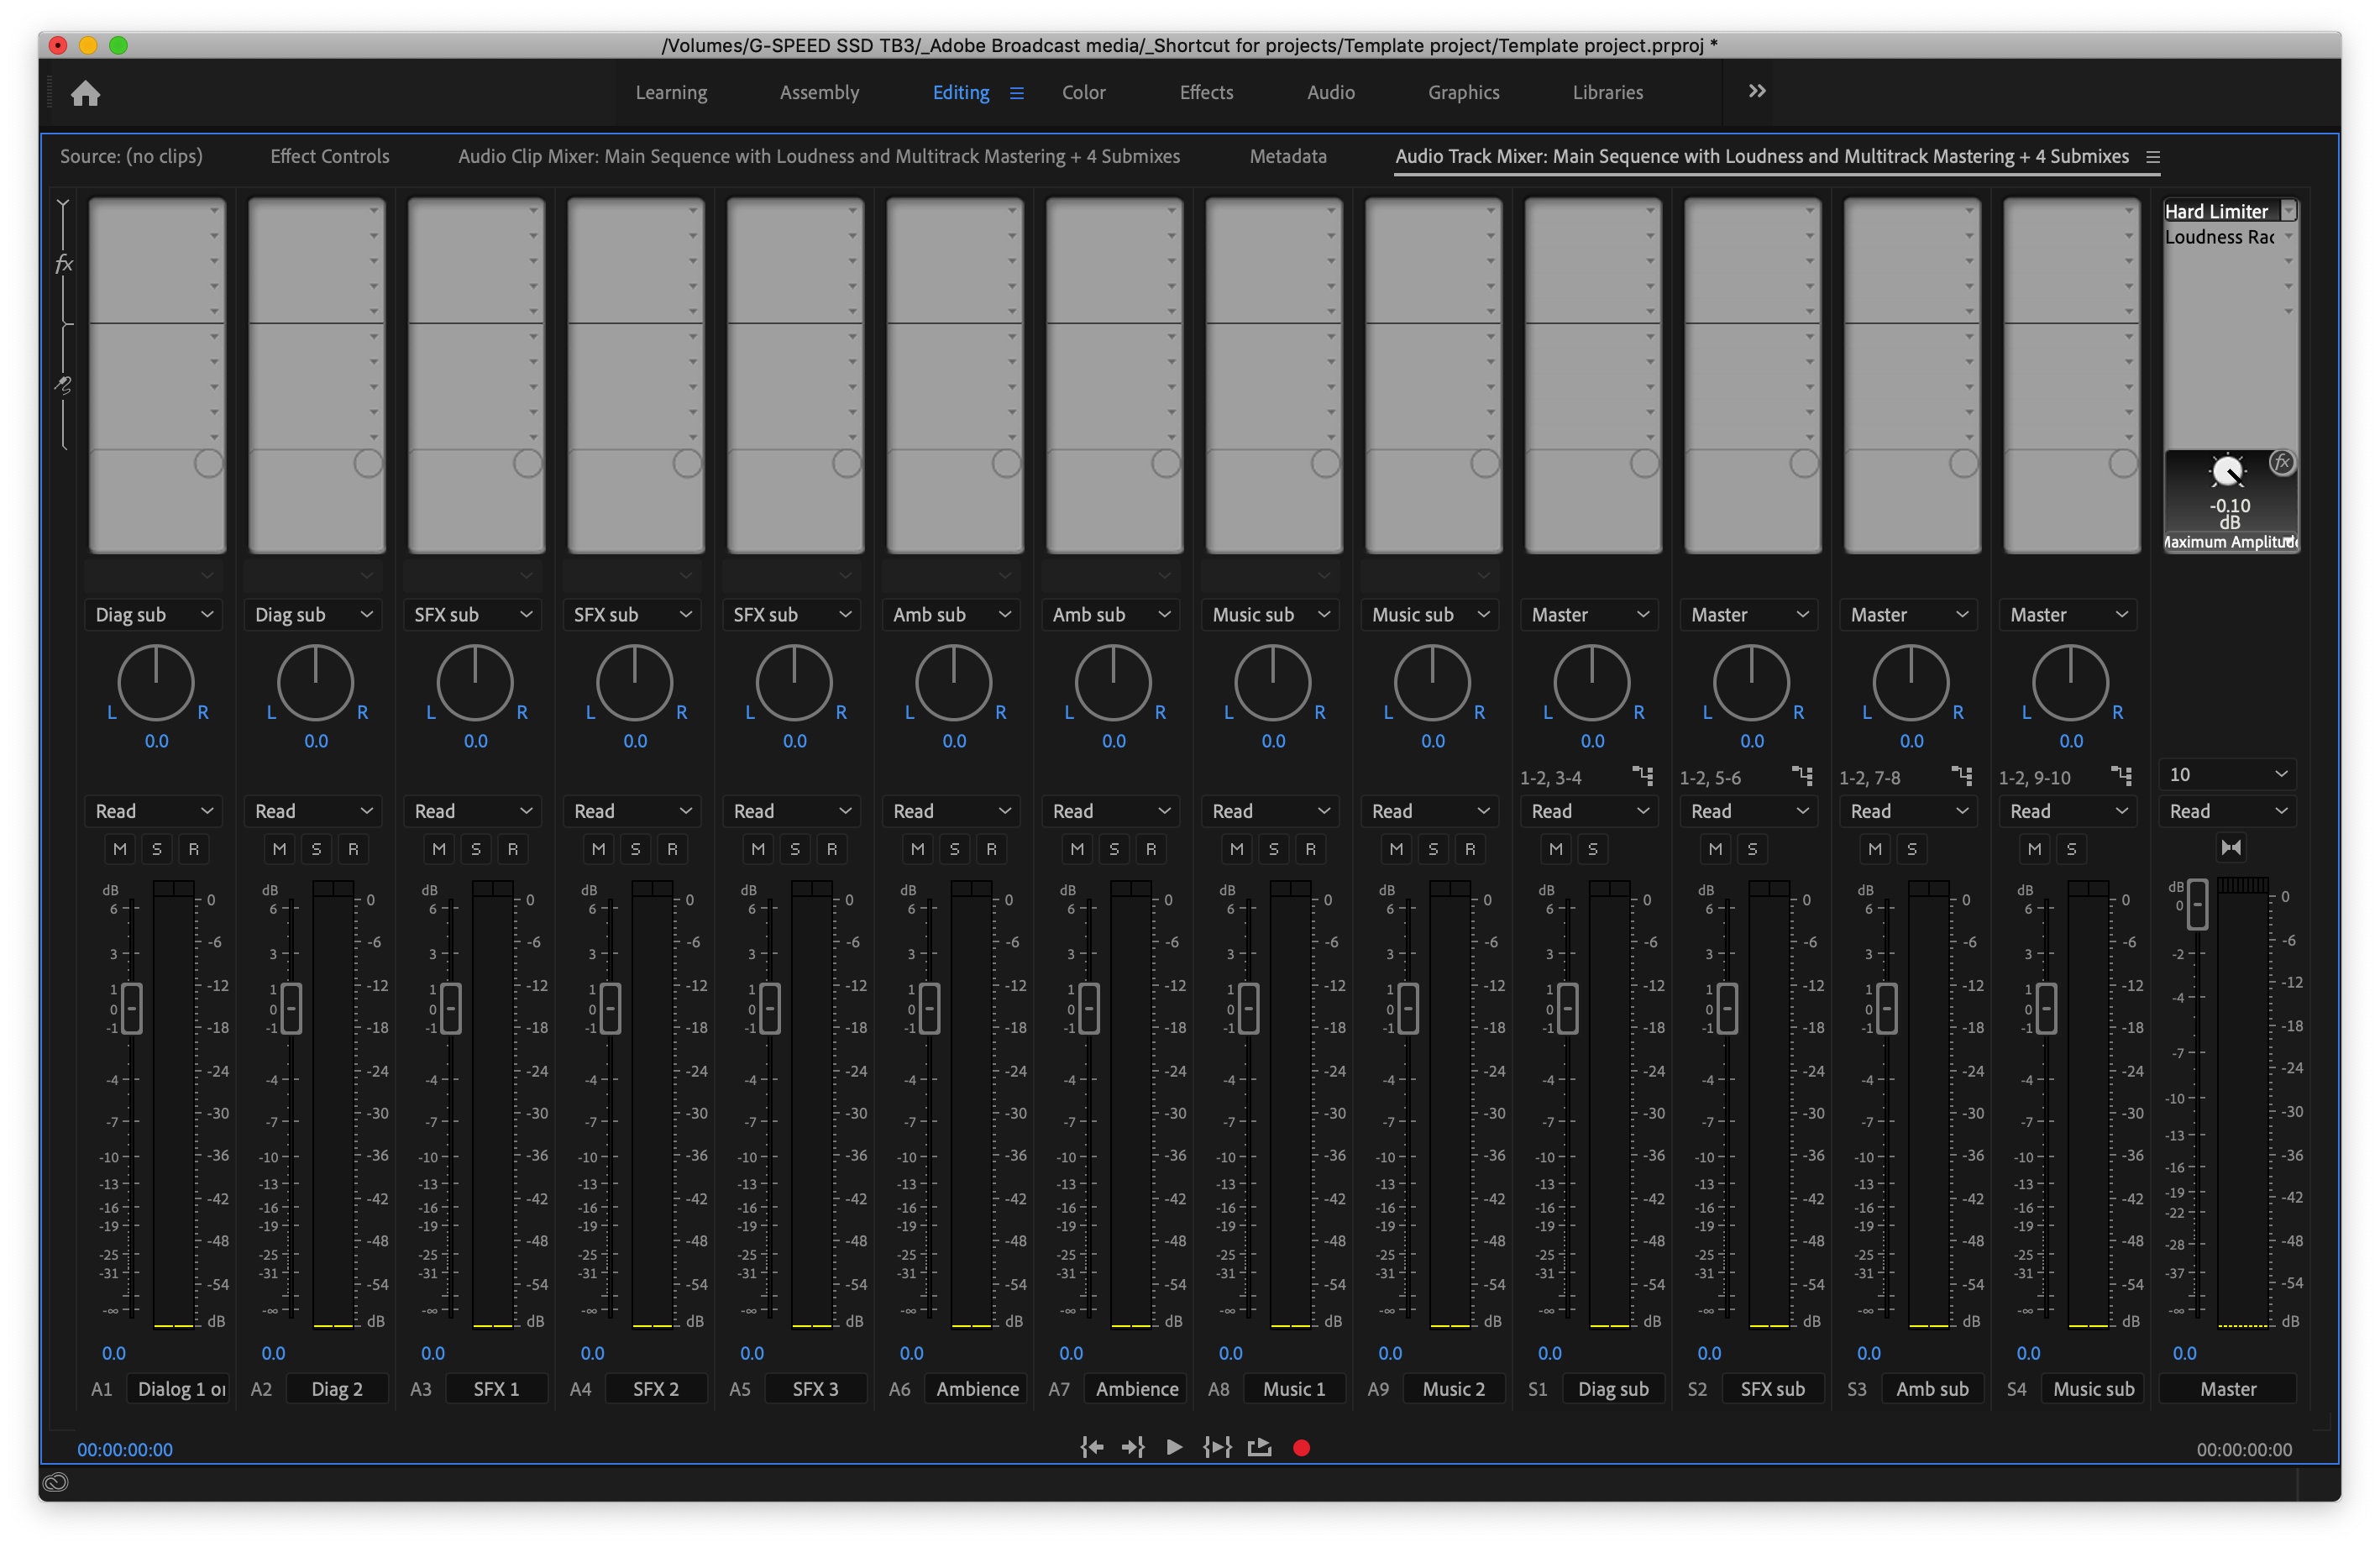Open the Master channel count dropdown showing 10
2380x1547 pixels.
[x=2227, y=774]
